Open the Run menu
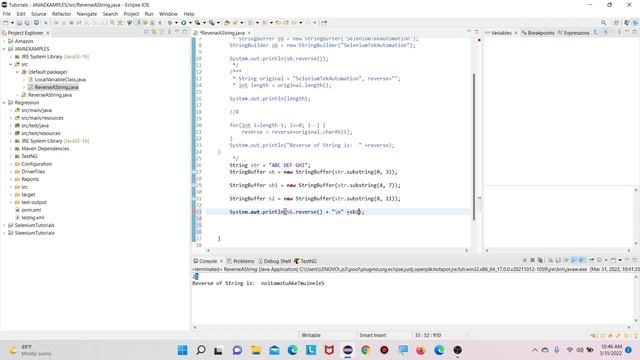 pos(149,13)
